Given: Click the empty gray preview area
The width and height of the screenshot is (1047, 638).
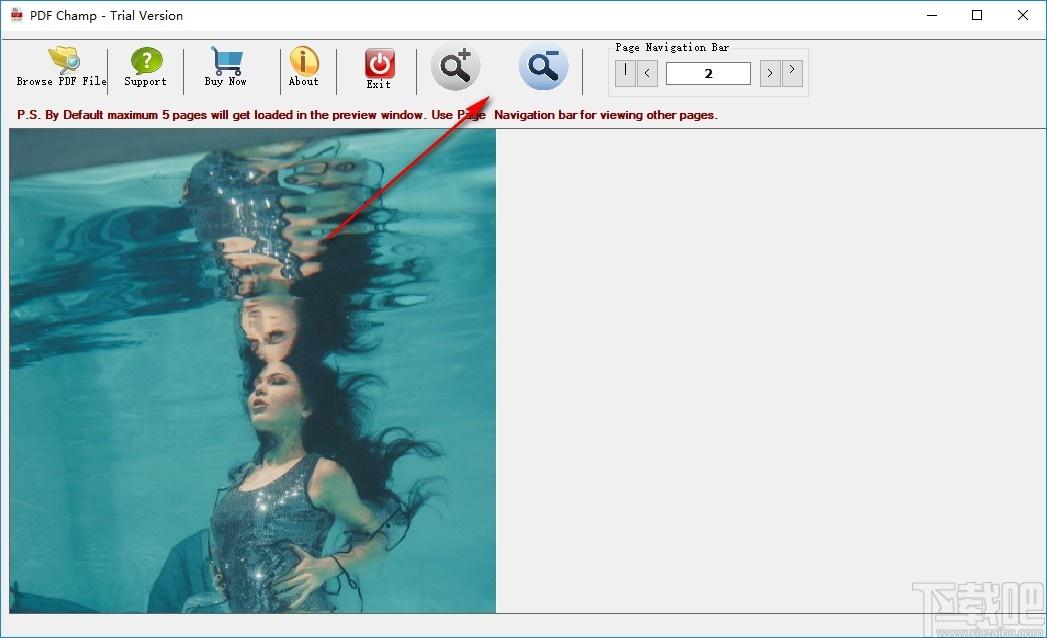Looking at the screenshot, I should [x=771, y=371].
